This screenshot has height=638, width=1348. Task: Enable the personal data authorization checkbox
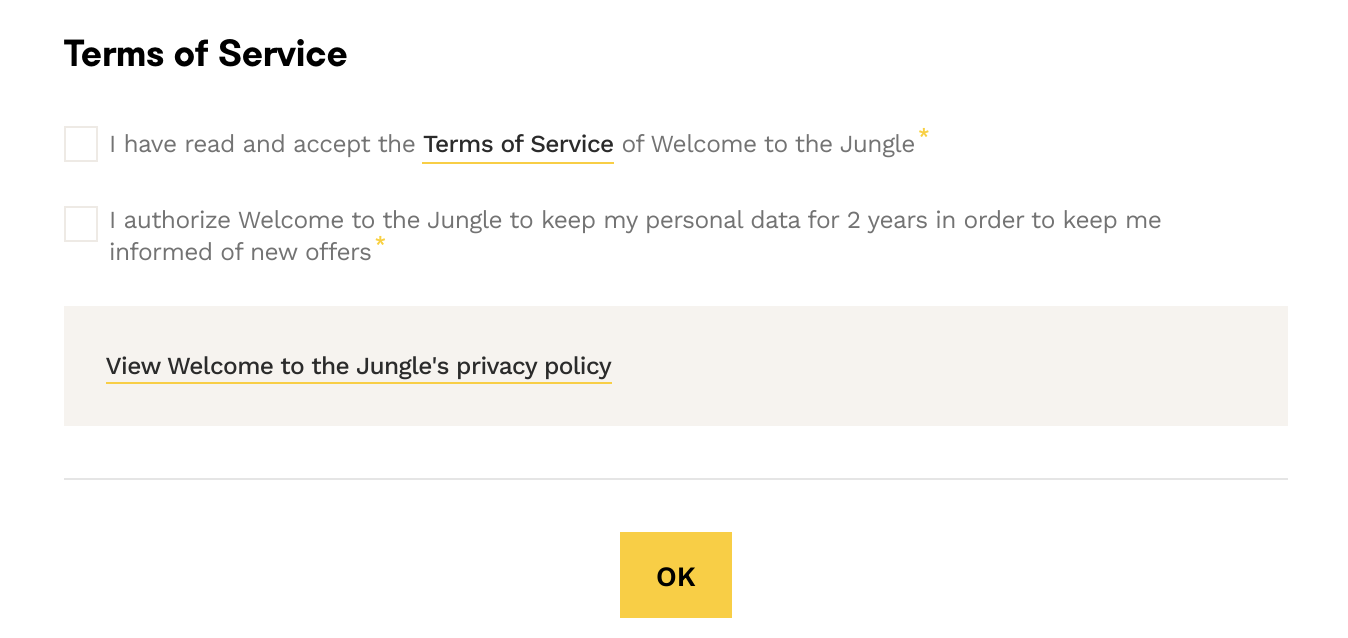pyautogui.click(x=81, y=224)
